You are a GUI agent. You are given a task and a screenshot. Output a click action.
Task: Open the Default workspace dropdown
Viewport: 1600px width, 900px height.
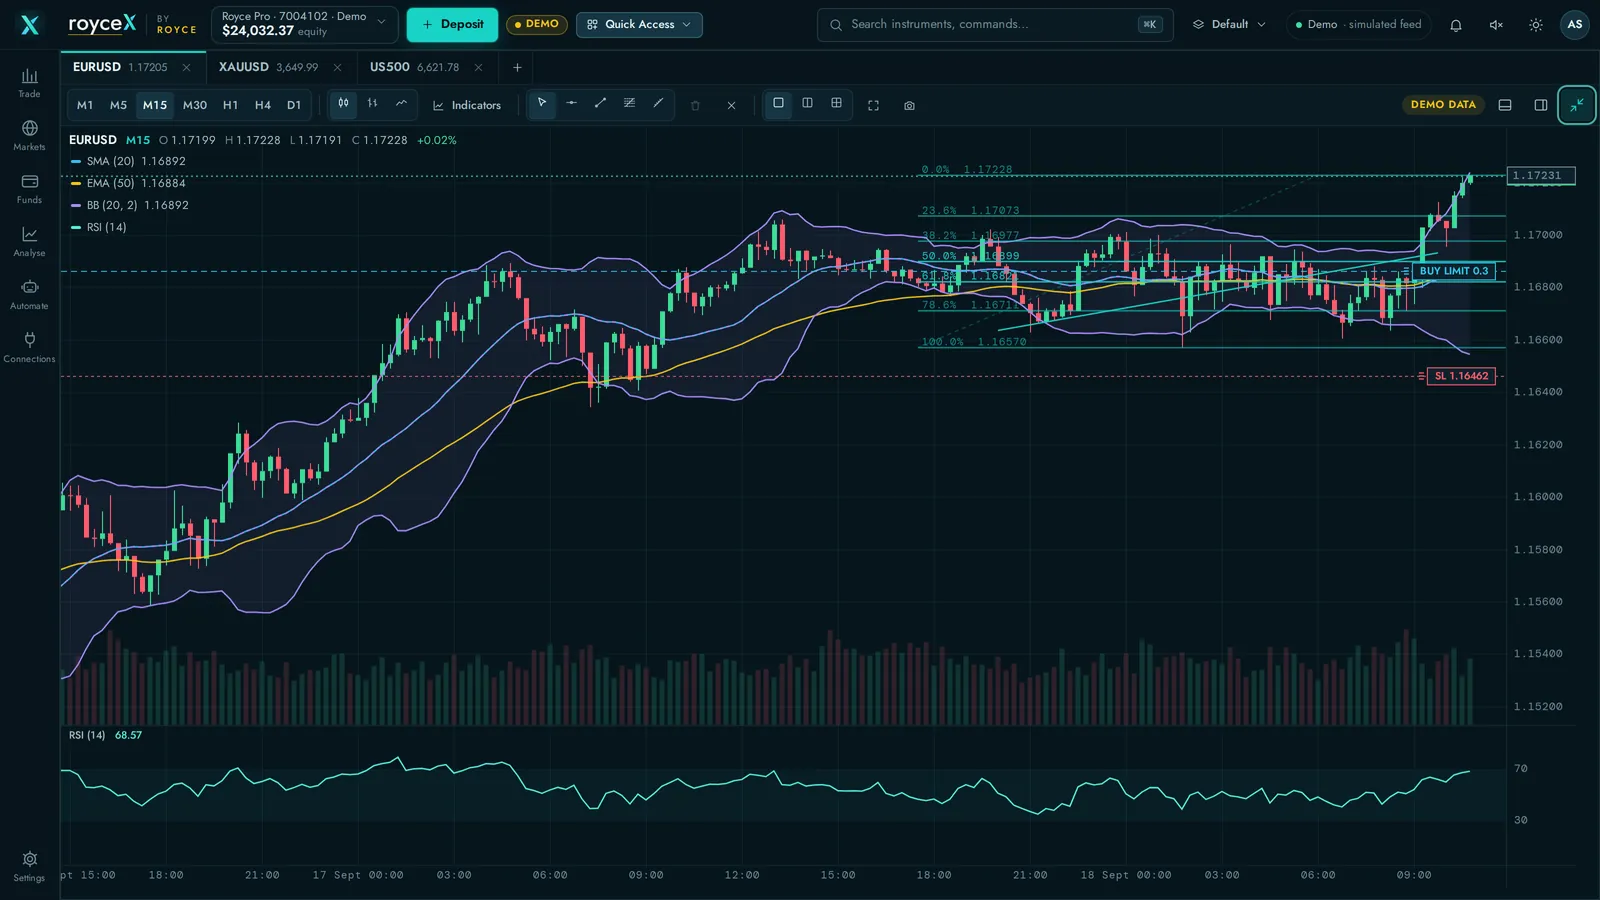click(1229, 24)
